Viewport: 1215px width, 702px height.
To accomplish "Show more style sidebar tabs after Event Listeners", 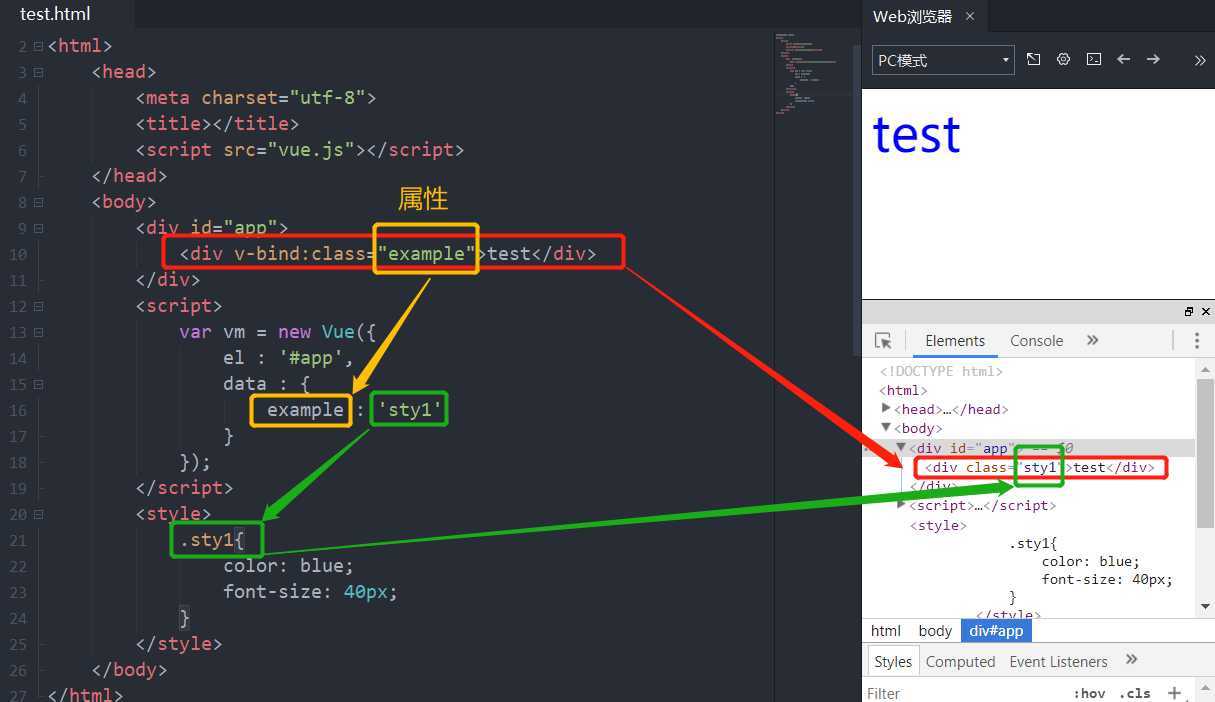I will pos(1132,660).
